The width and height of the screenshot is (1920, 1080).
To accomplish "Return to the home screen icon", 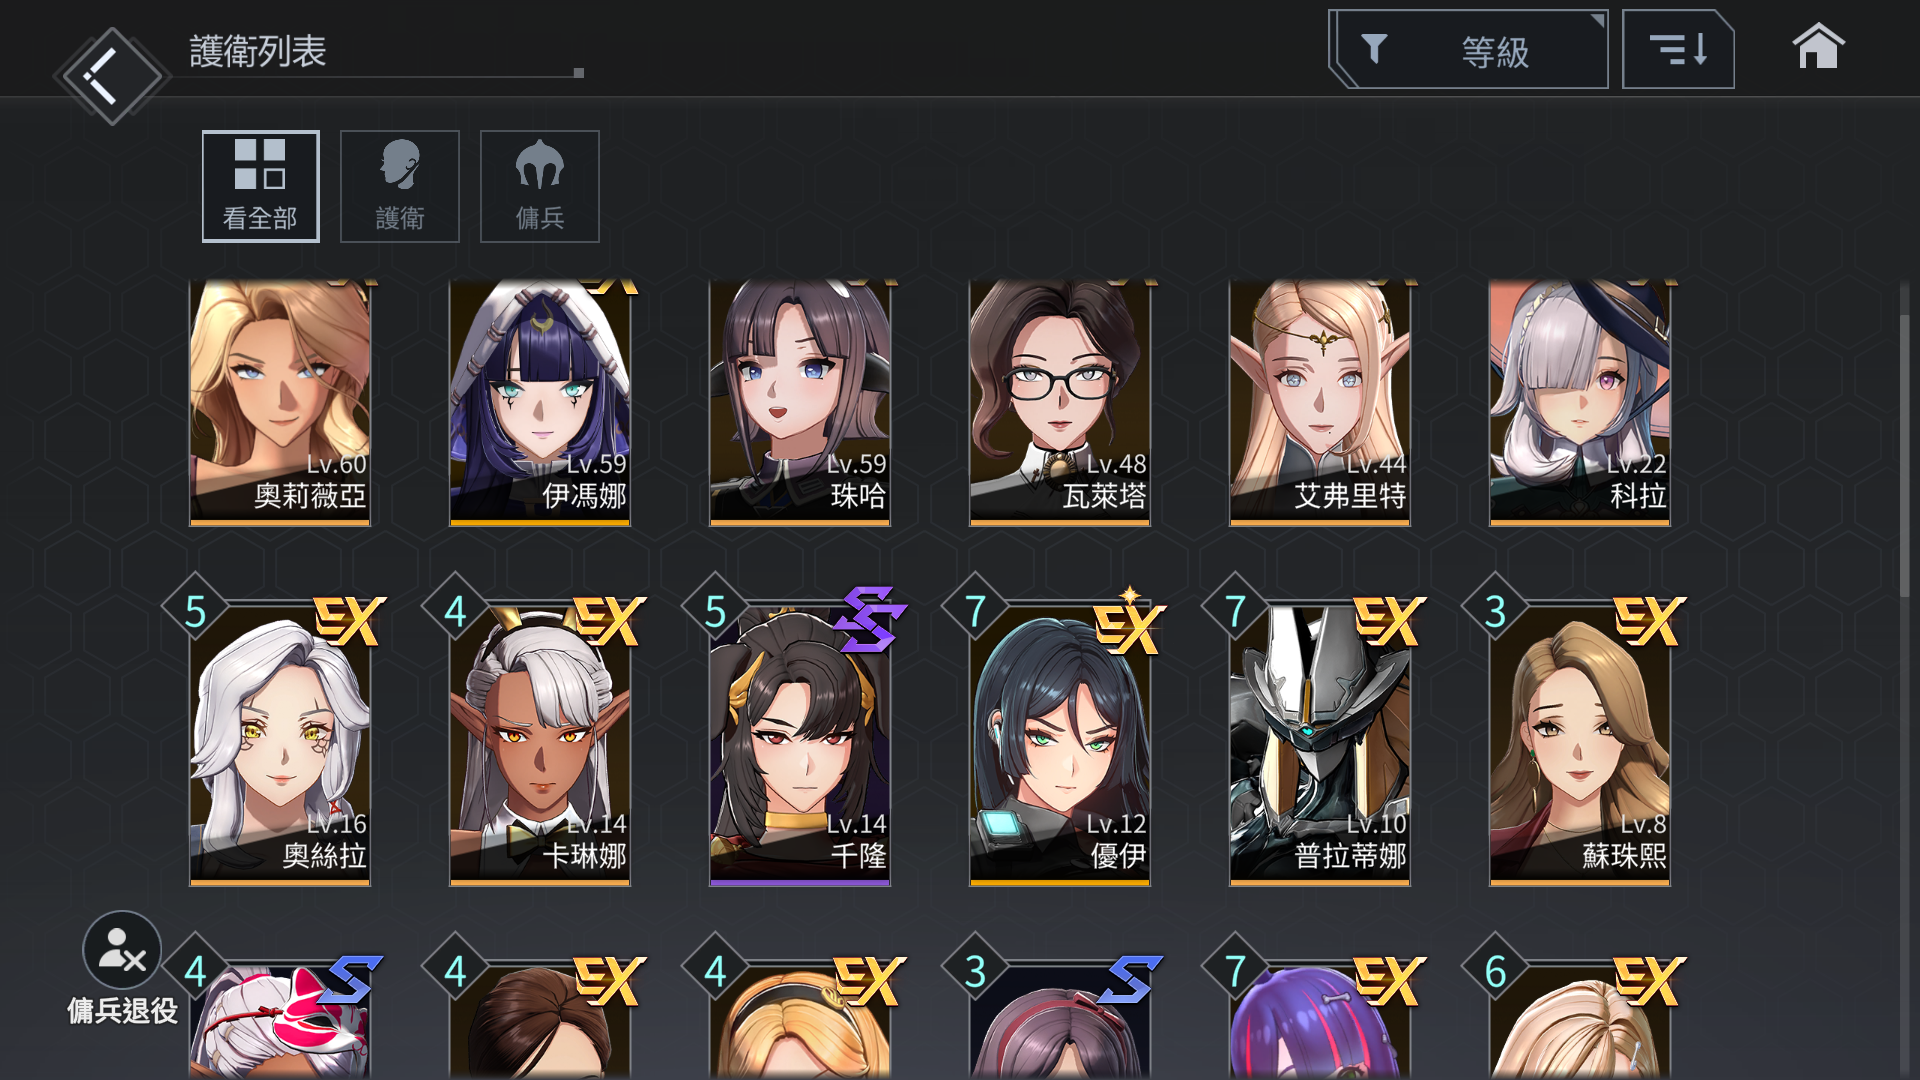I will (x=1817, y=47).
